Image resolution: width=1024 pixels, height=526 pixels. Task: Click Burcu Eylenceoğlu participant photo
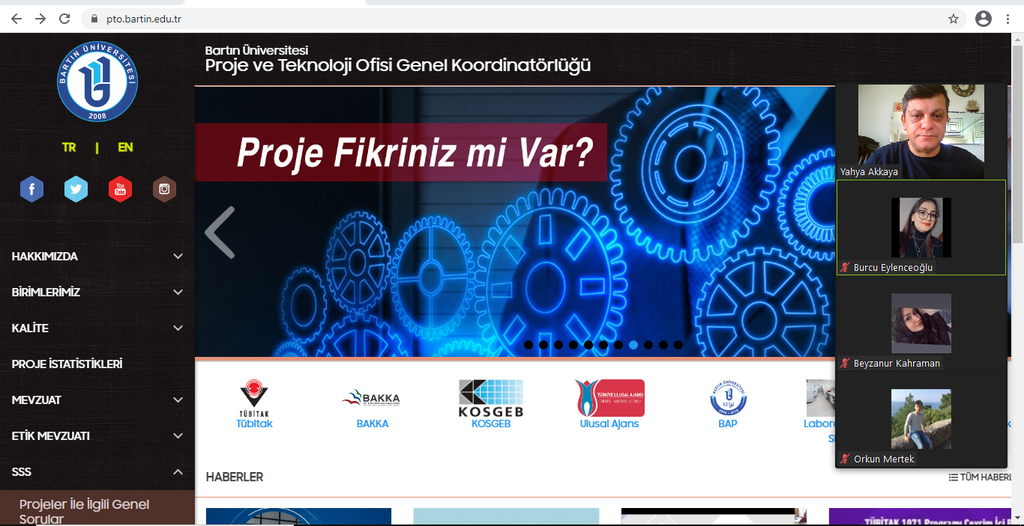tap(921, 227)
